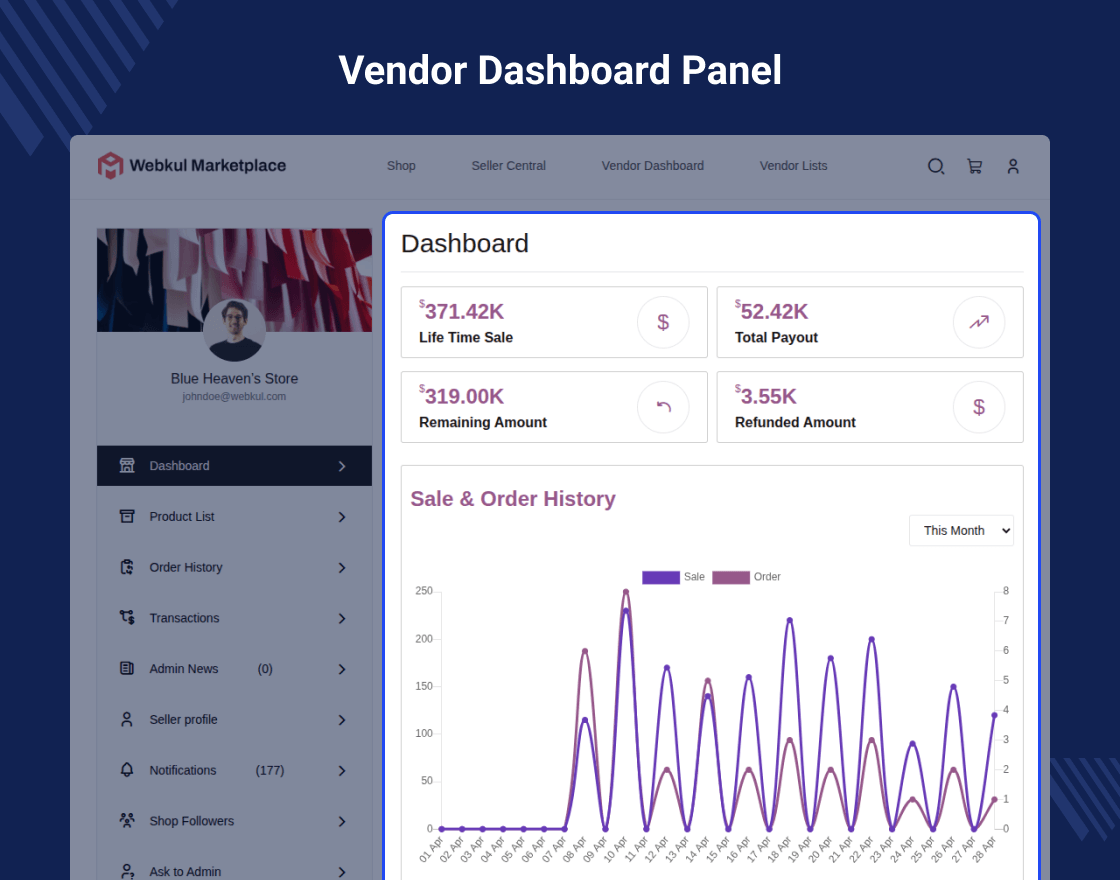Go to Shop in top navigation
The image size is (1120, 880).
[x=401, y=166]
